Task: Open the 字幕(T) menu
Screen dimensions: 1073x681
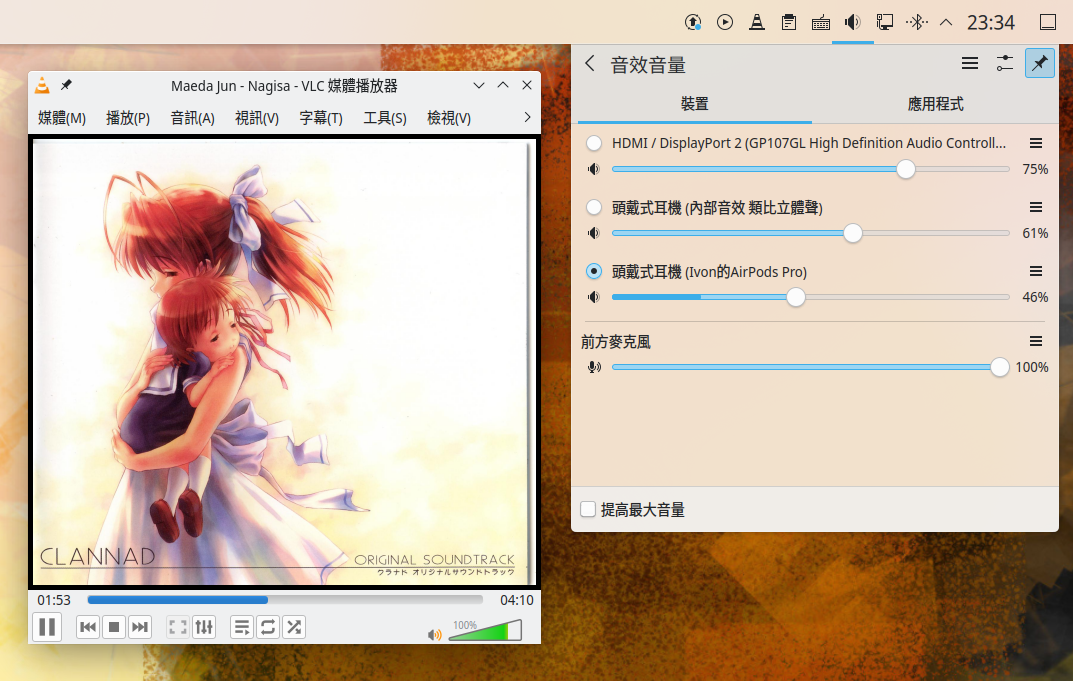Action: (321, 118)
